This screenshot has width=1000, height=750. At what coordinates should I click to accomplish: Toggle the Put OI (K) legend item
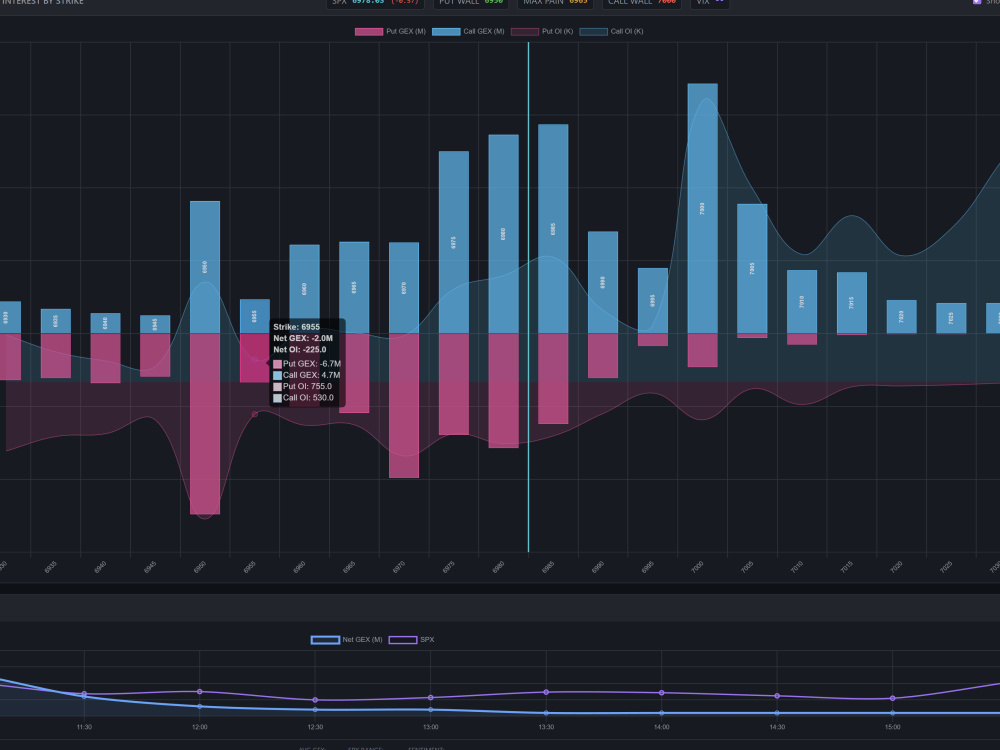click(542, 31)
